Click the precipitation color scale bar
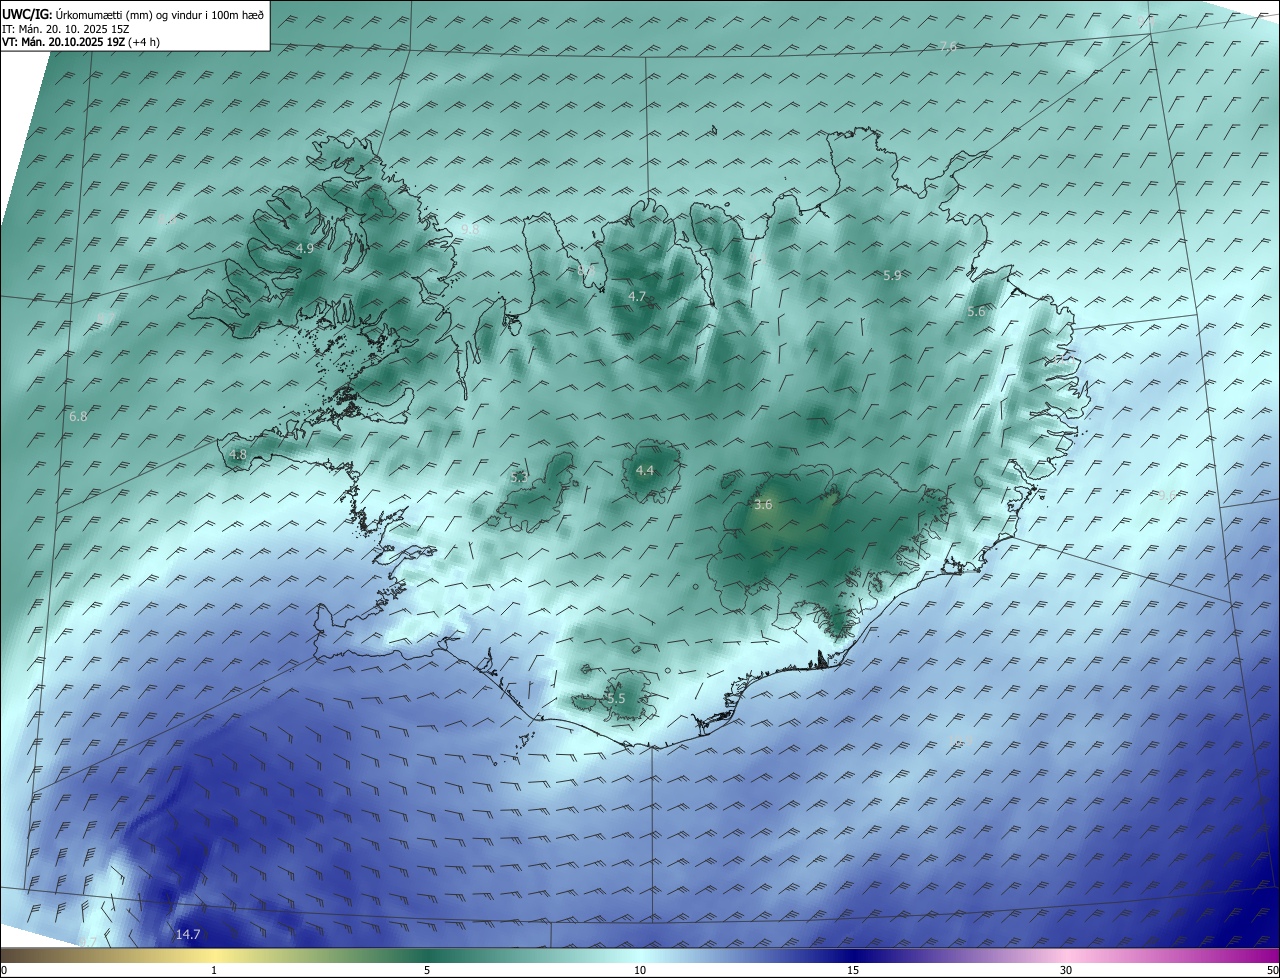 [640, 955]
